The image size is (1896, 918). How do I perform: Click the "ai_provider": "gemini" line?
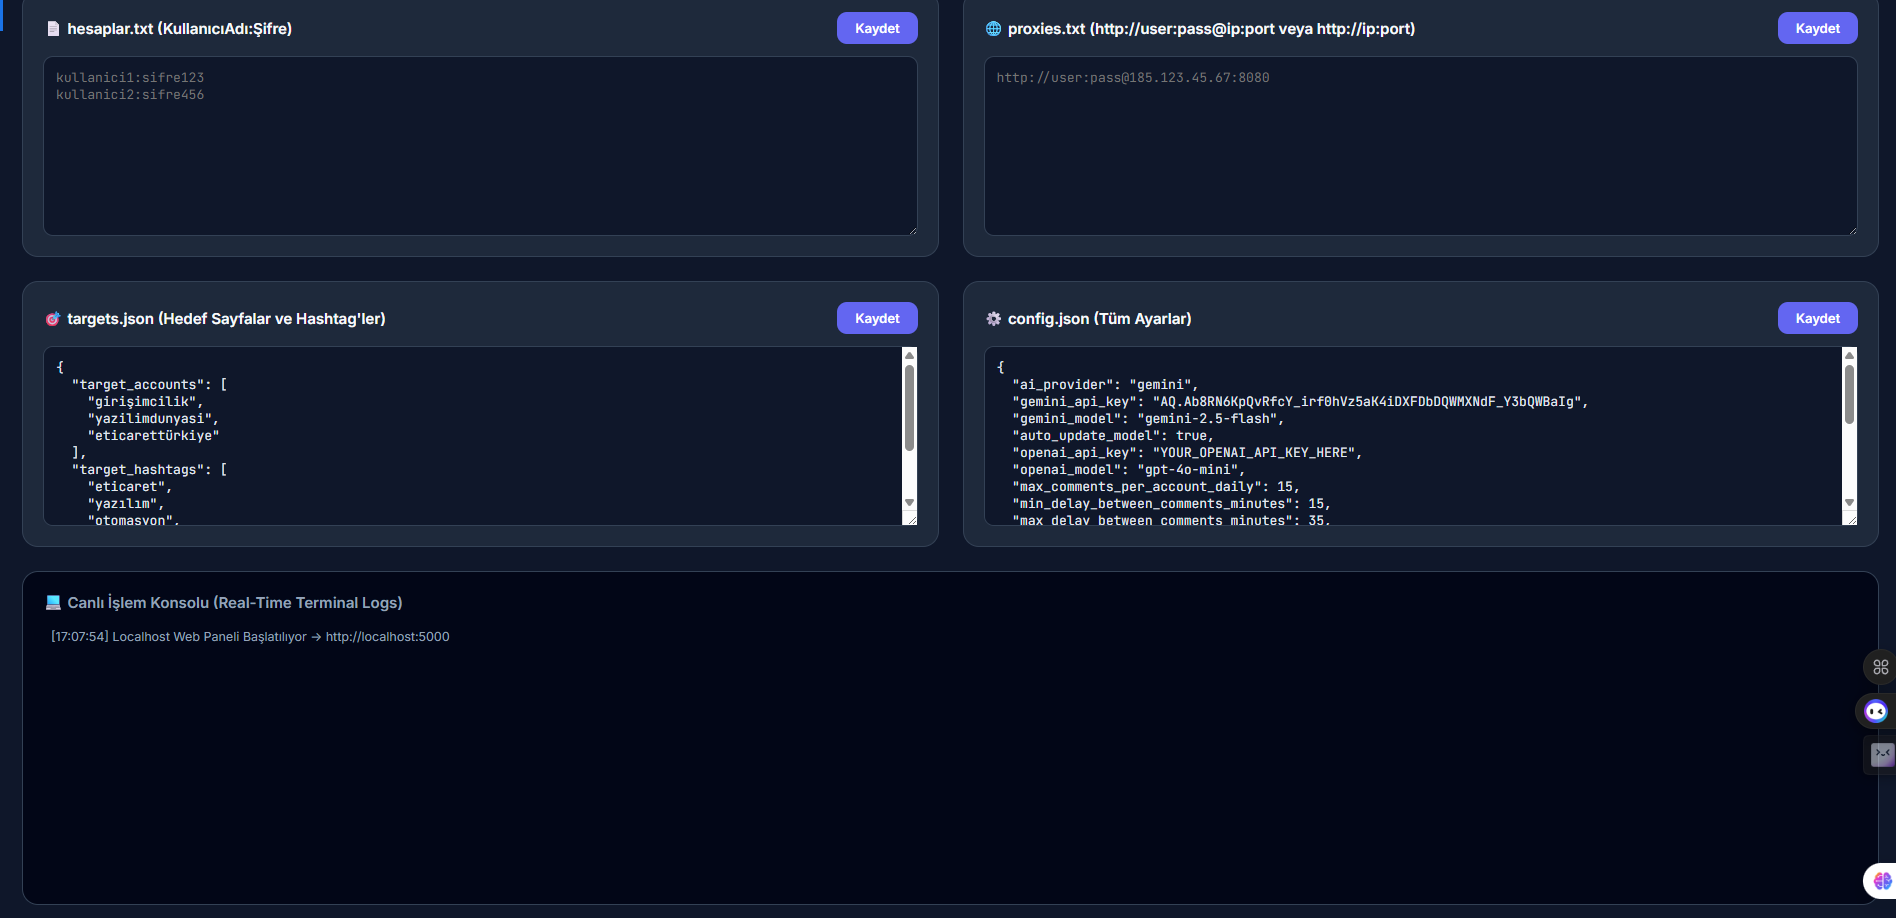point(1105,385)
